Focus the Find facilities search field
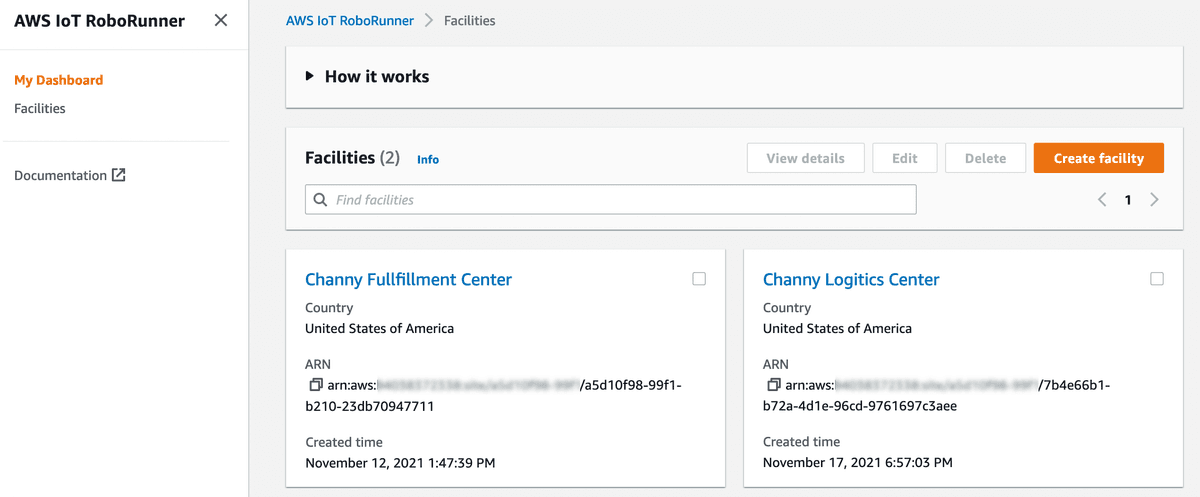The image size is (1200, 497). pyautogui.click(x=611, y=200)
